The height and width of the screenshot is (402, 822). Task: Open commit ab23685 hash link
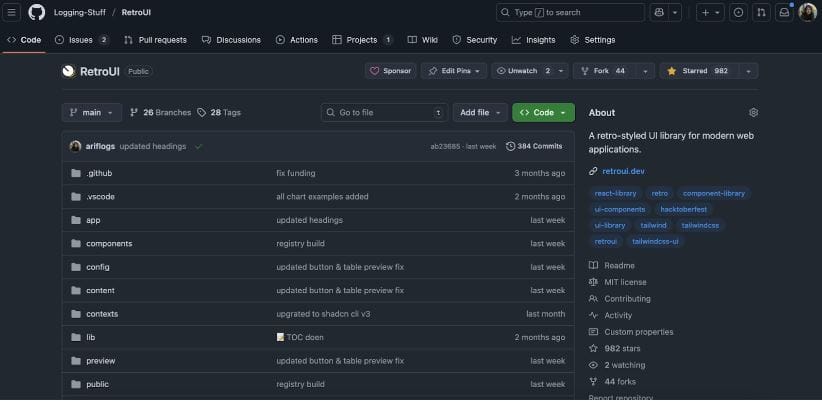[x=446, y=147]
